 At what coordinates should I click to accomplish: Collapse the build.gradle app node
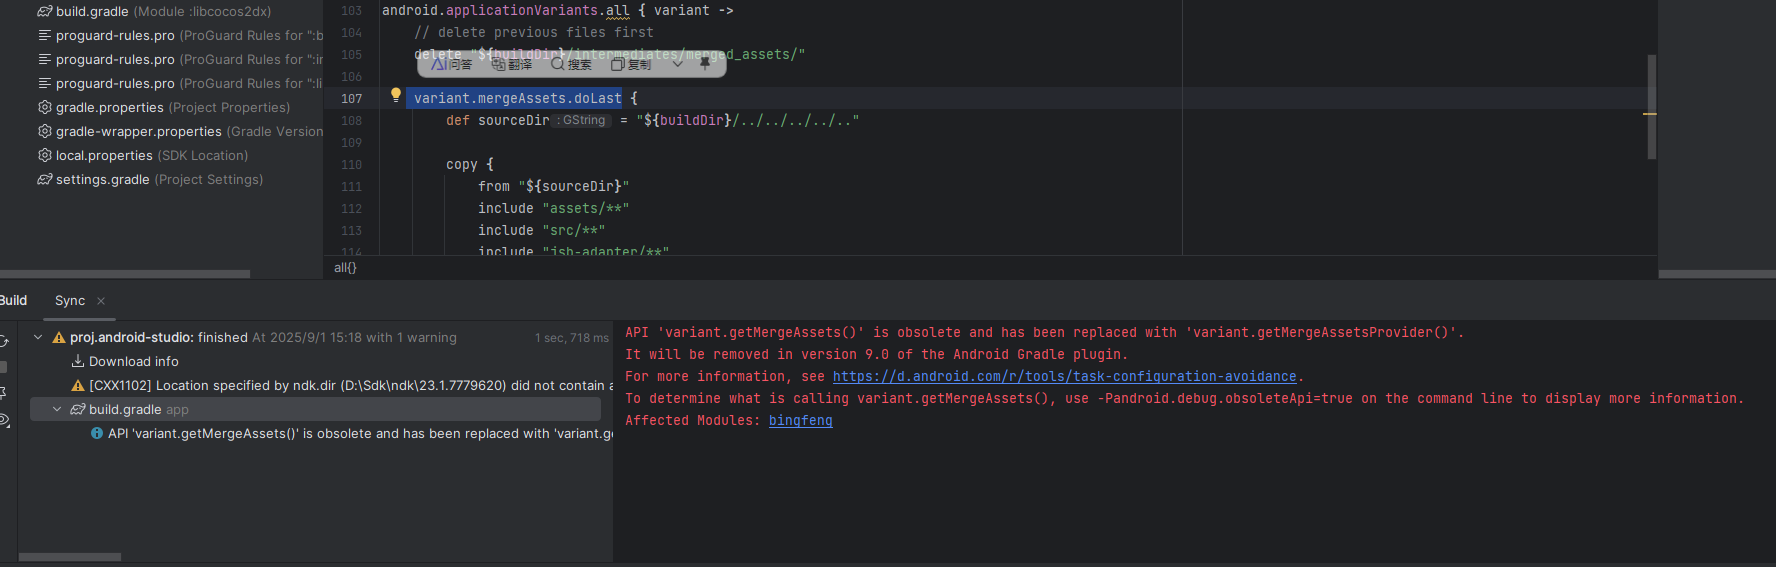(57, 410)
